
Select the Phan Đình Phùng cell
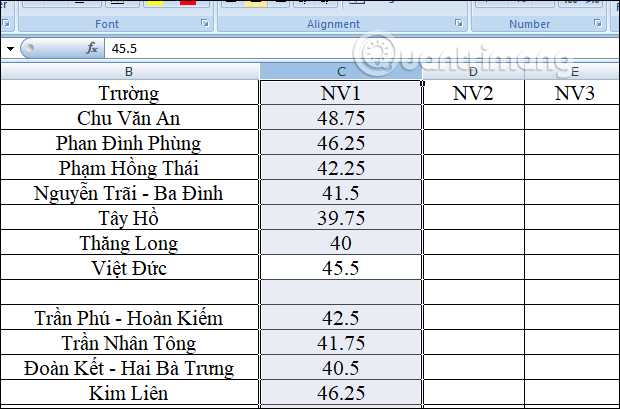coord(130,142)
